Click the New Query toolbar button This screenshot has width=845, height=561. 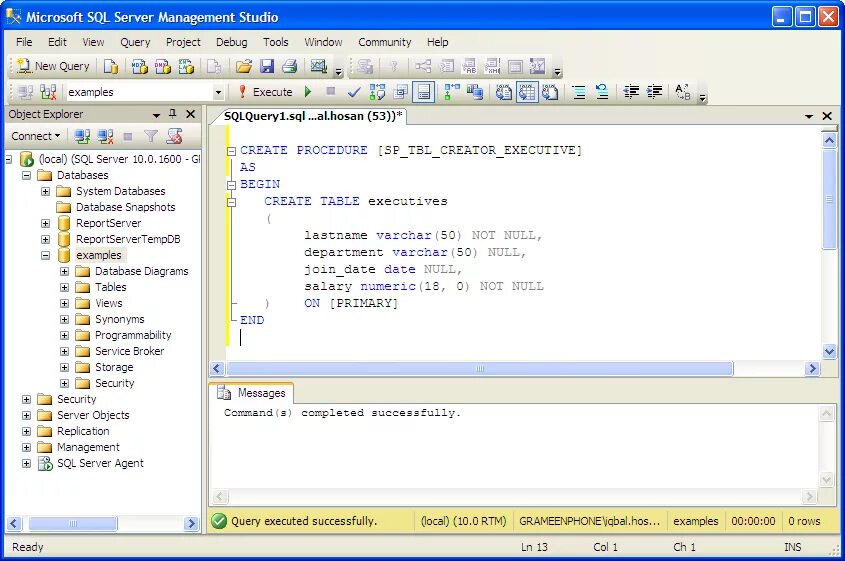(x=53, y=66)
